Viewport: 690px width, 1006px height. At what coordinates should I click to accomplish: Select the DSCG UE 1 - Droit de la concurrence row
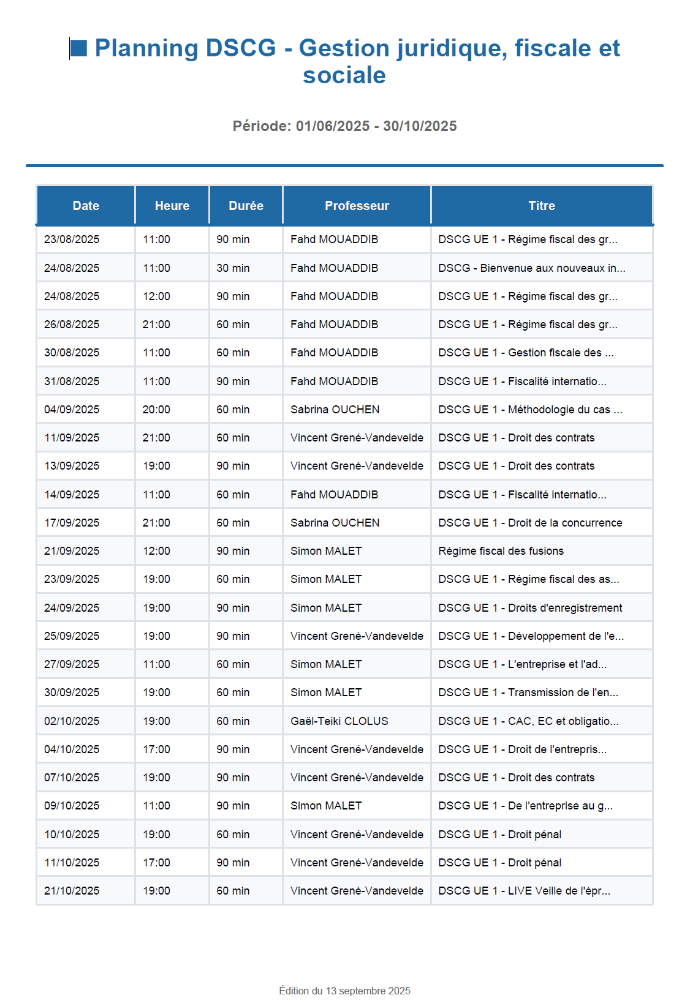tap(530, 523)
